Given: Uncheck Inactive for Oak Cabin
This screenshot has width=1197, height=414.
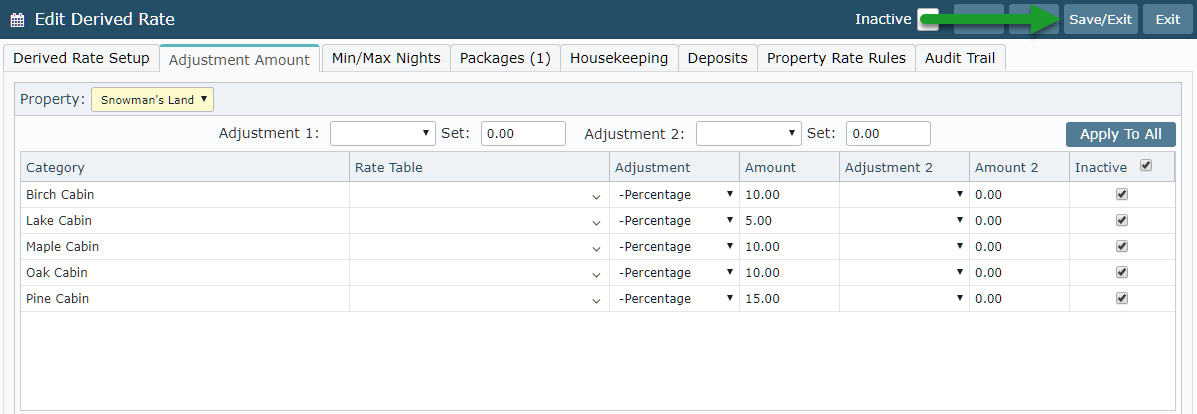Looking at the screenshot, I should click(1121, 272).
